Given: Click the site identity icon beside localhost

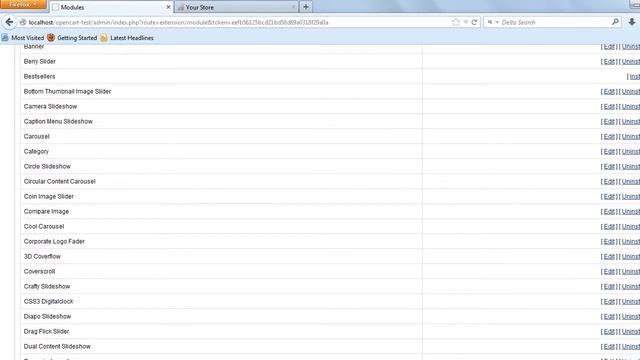Looking at the screenshot, I should (23, 22).
